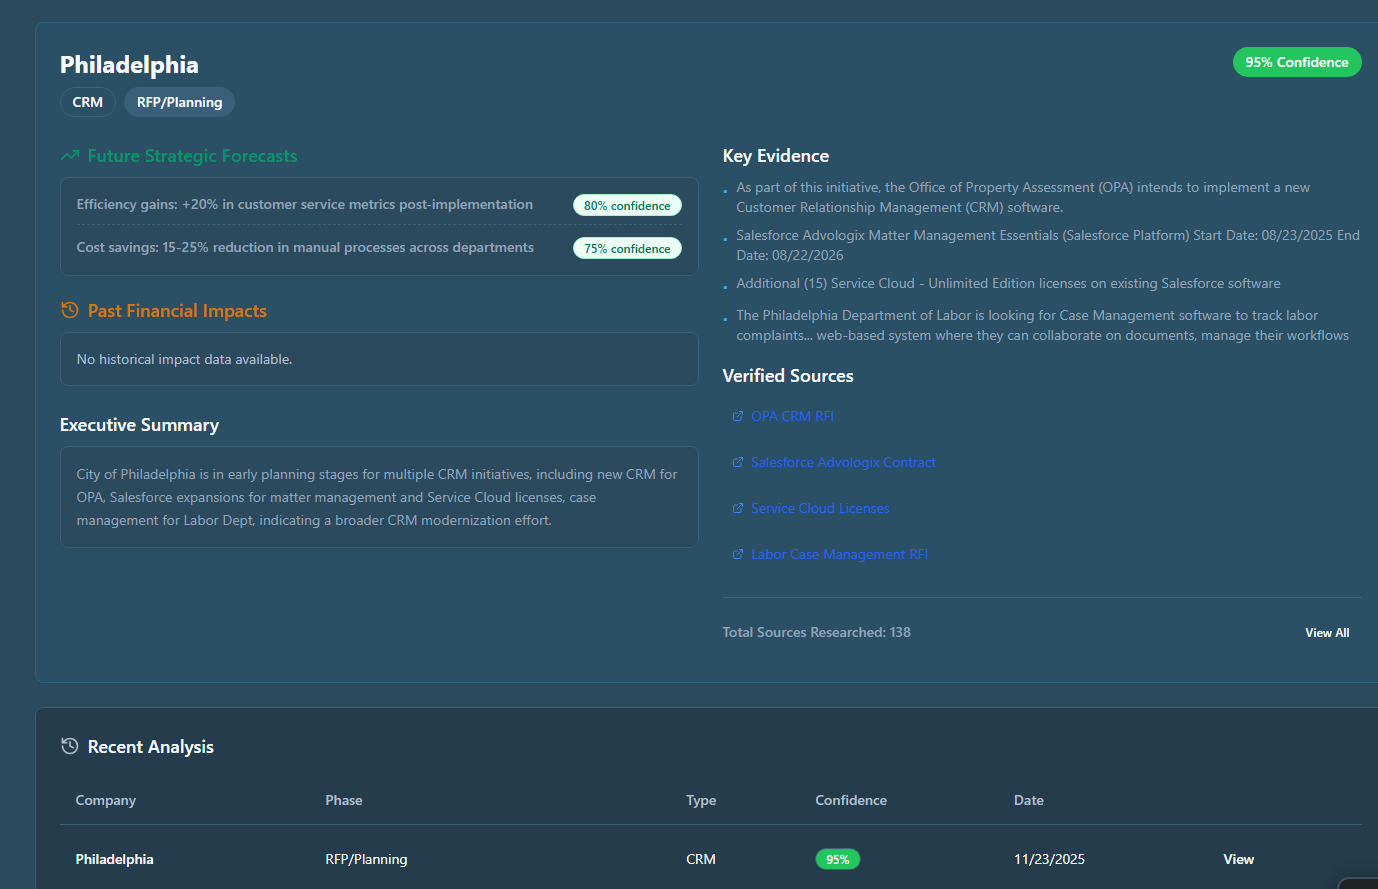Follow the Labor Case Management RFI link
The image size is (1378, 889).
pyautogui.click(x=839, y=555)
